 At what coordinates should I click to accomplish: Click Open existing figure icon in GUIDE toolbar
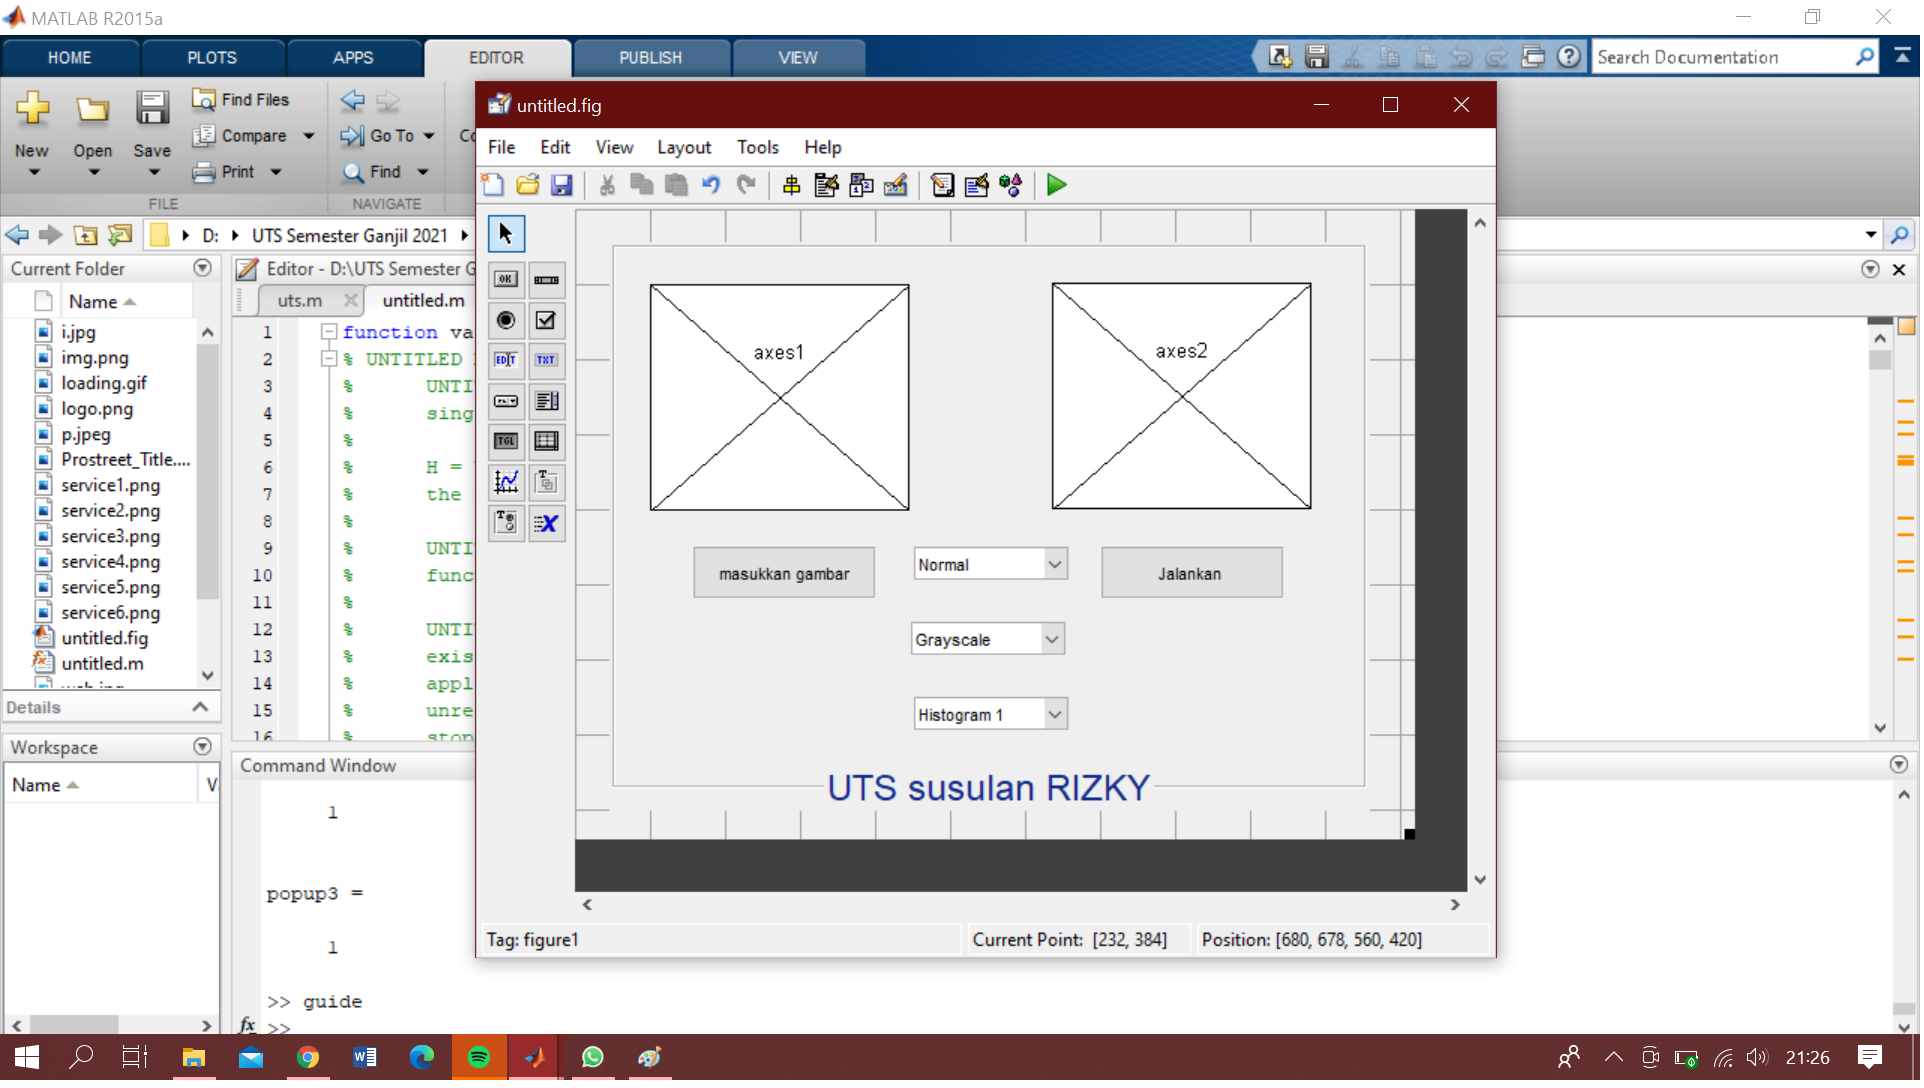(x=528, y=185)
